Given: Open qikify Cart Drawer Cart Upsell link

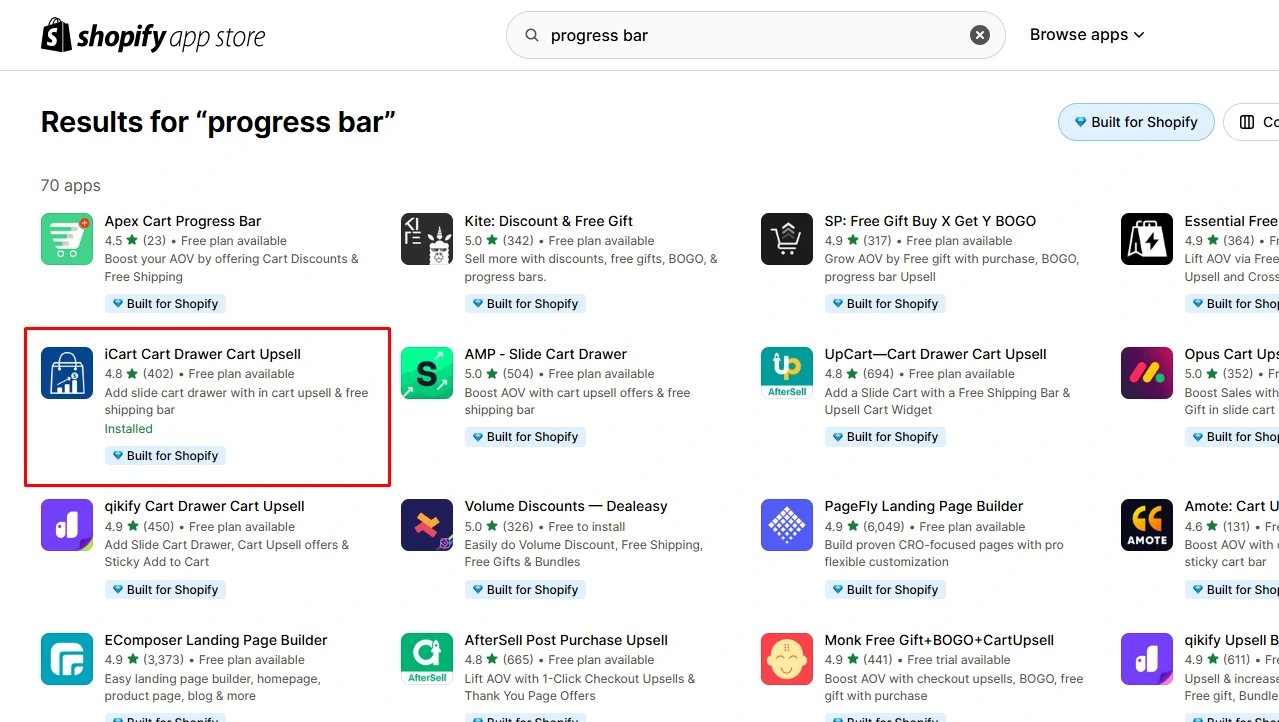Looking at the screenshot, I should click(x=205, y=506).
